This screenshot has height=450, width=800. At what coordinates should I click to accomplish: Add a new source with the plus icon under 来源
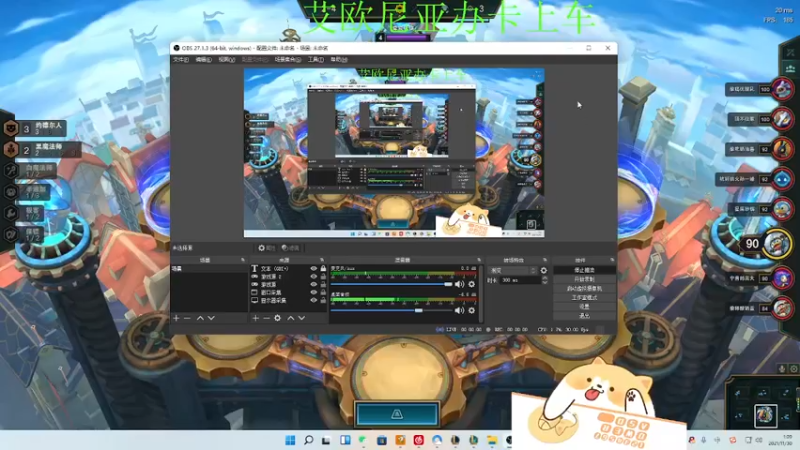click(x=256, y=318)
